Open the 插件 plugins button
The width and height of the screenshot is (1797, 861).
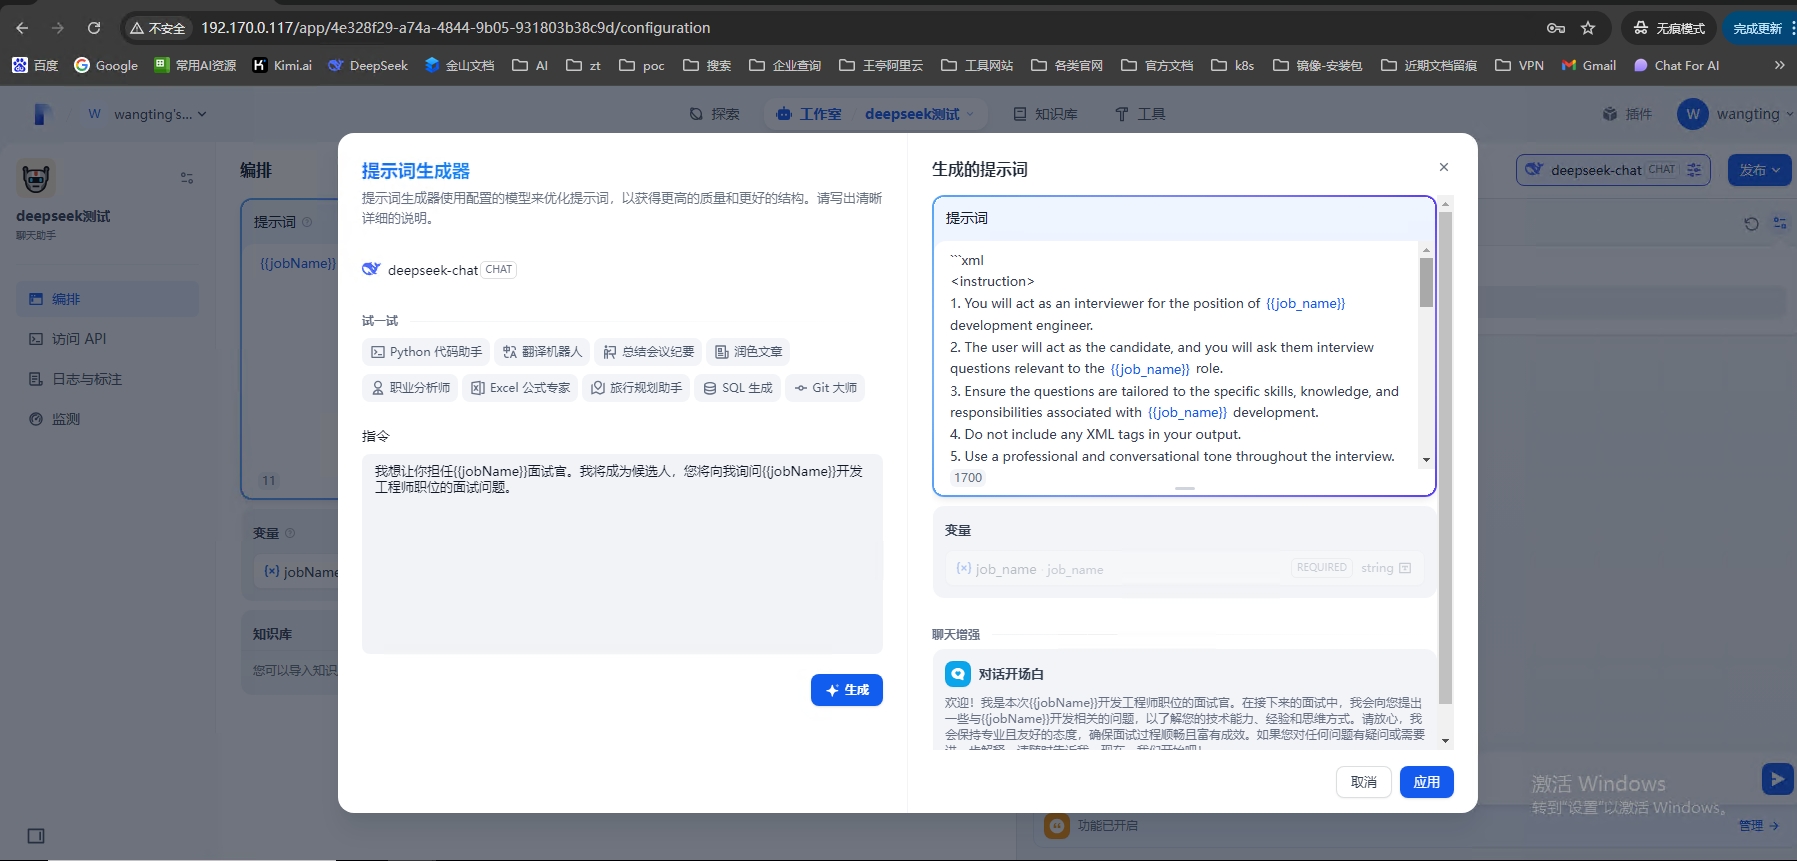(1627, 114)
